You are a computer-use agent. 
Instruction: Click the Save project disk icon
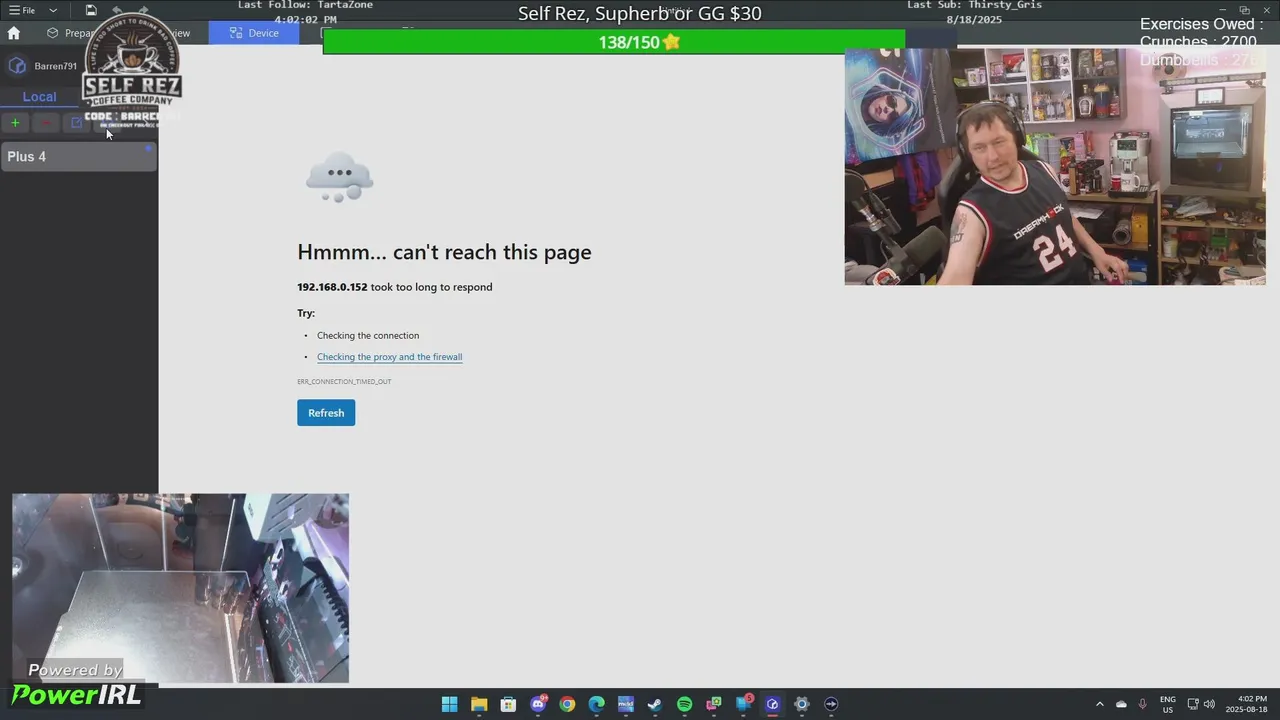[91, 10]
